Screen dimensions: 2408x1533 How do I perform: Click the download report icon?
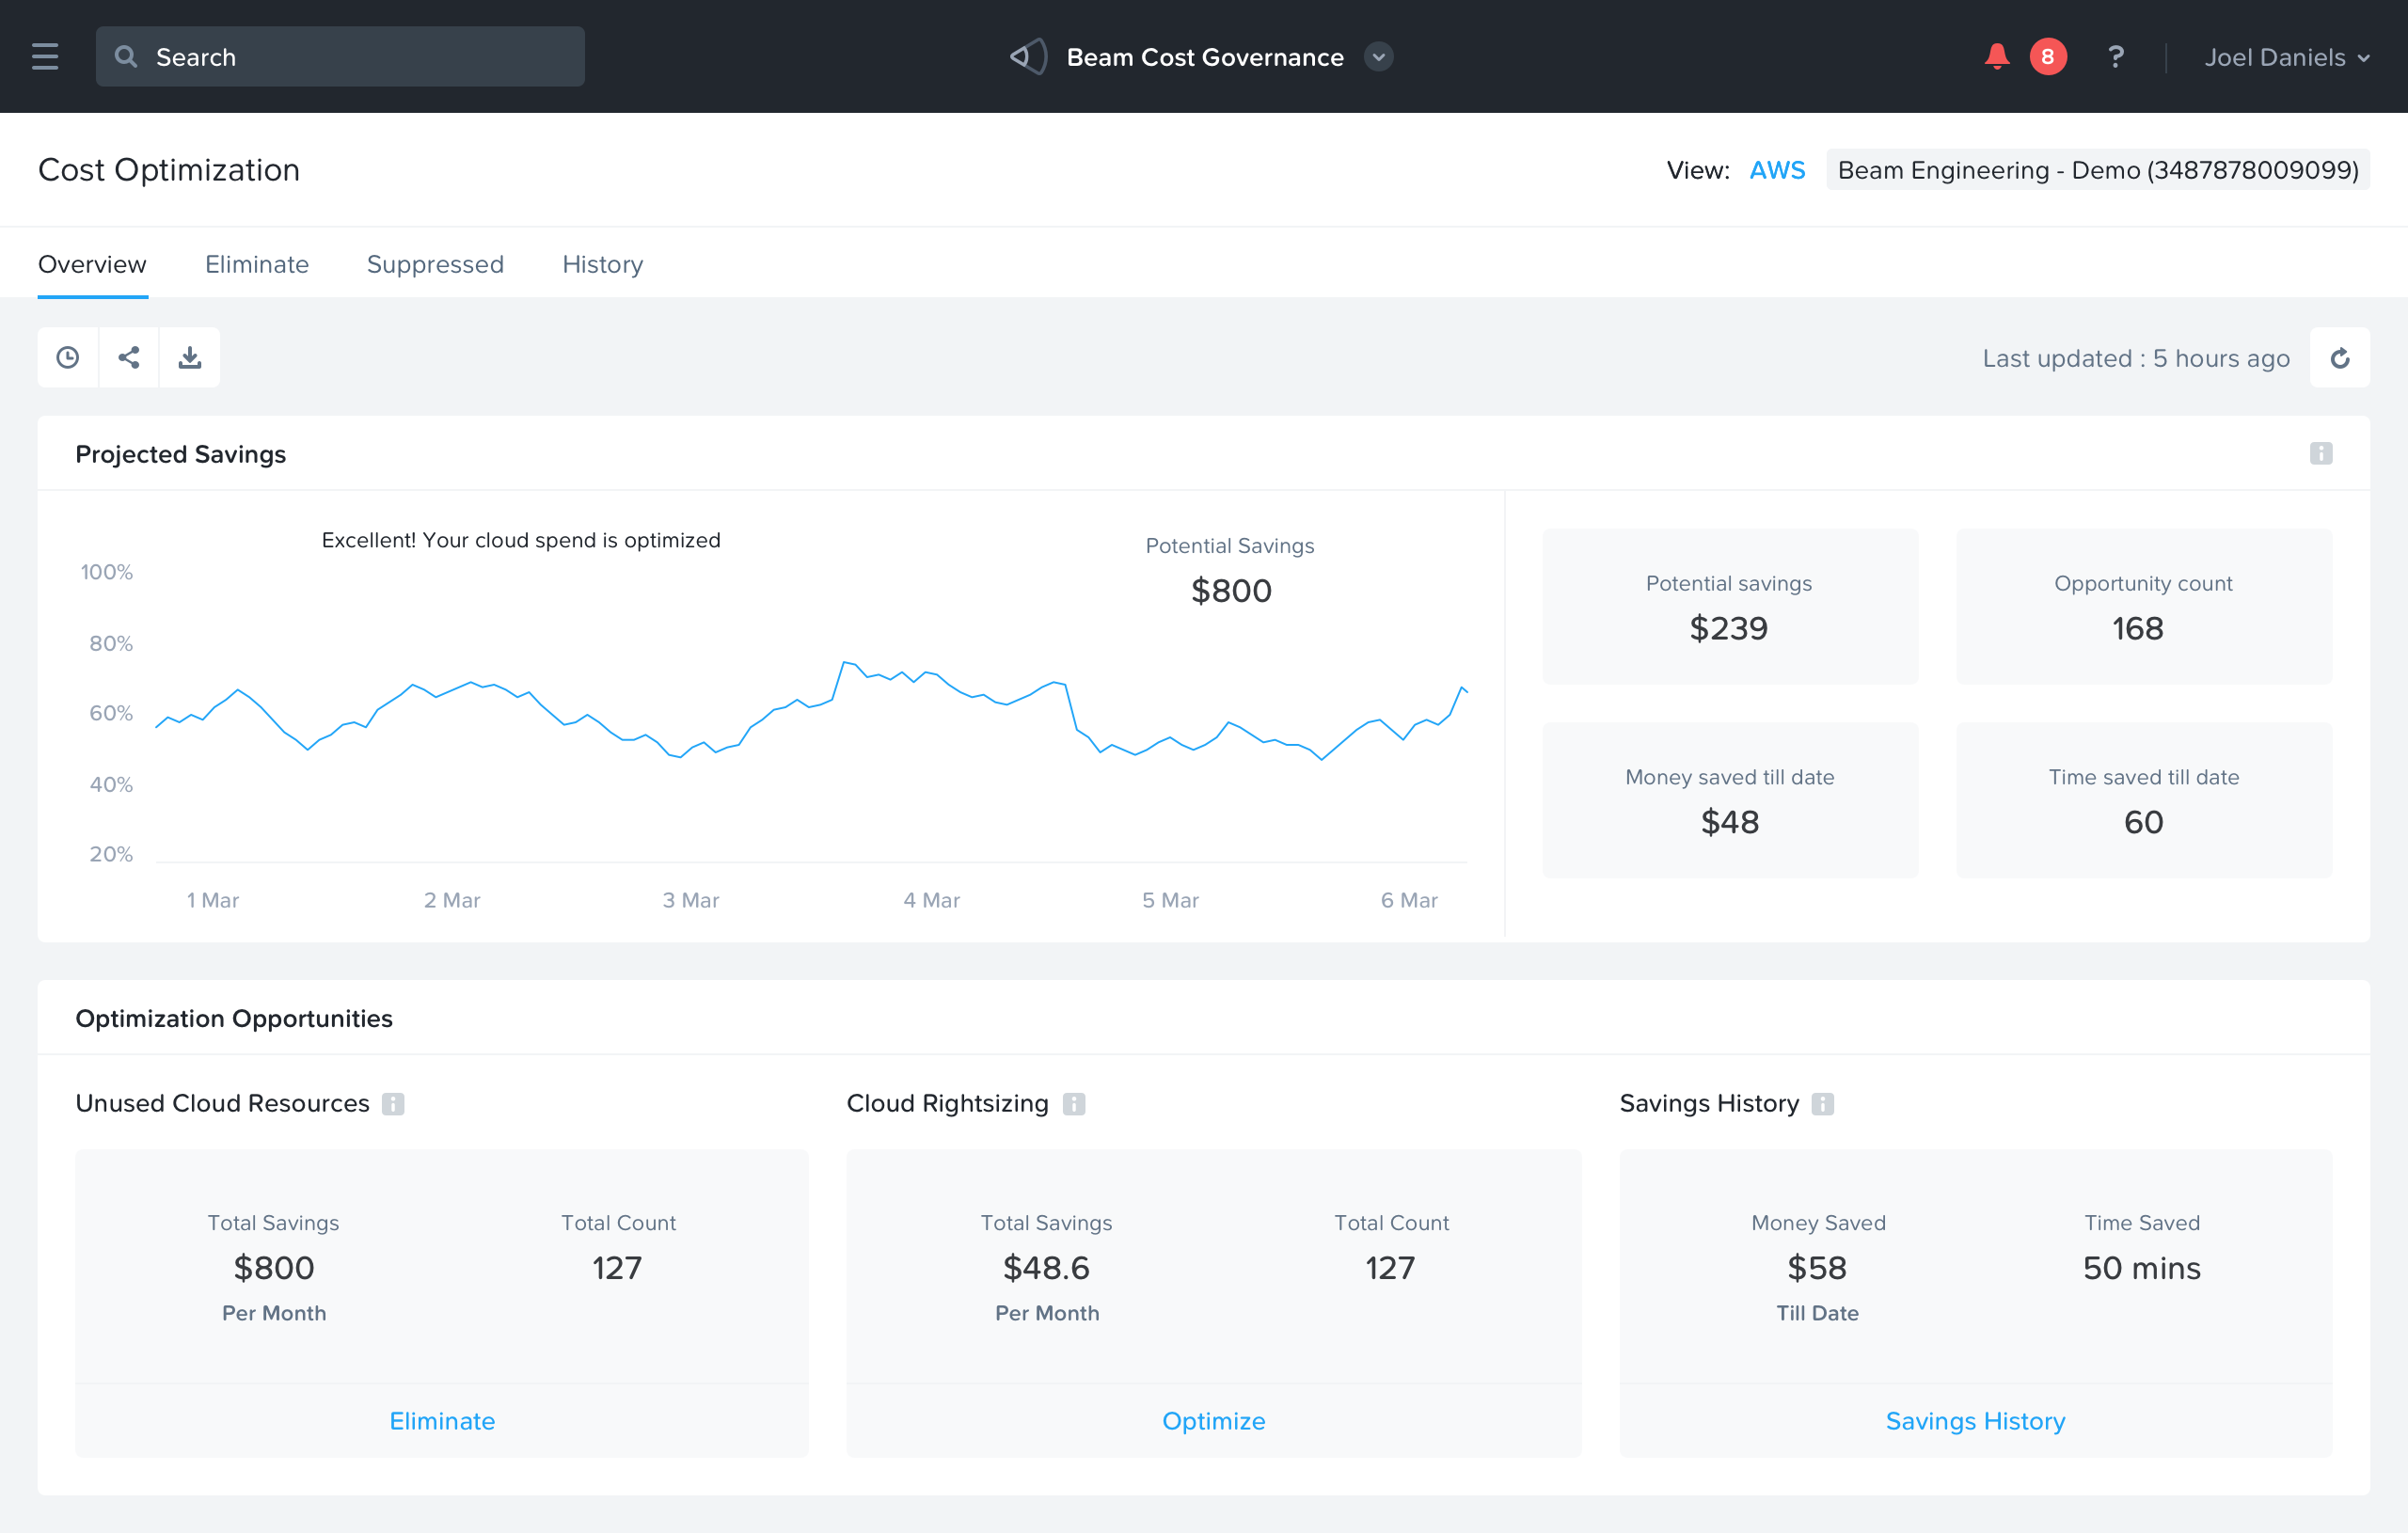[x=190, y=358]
